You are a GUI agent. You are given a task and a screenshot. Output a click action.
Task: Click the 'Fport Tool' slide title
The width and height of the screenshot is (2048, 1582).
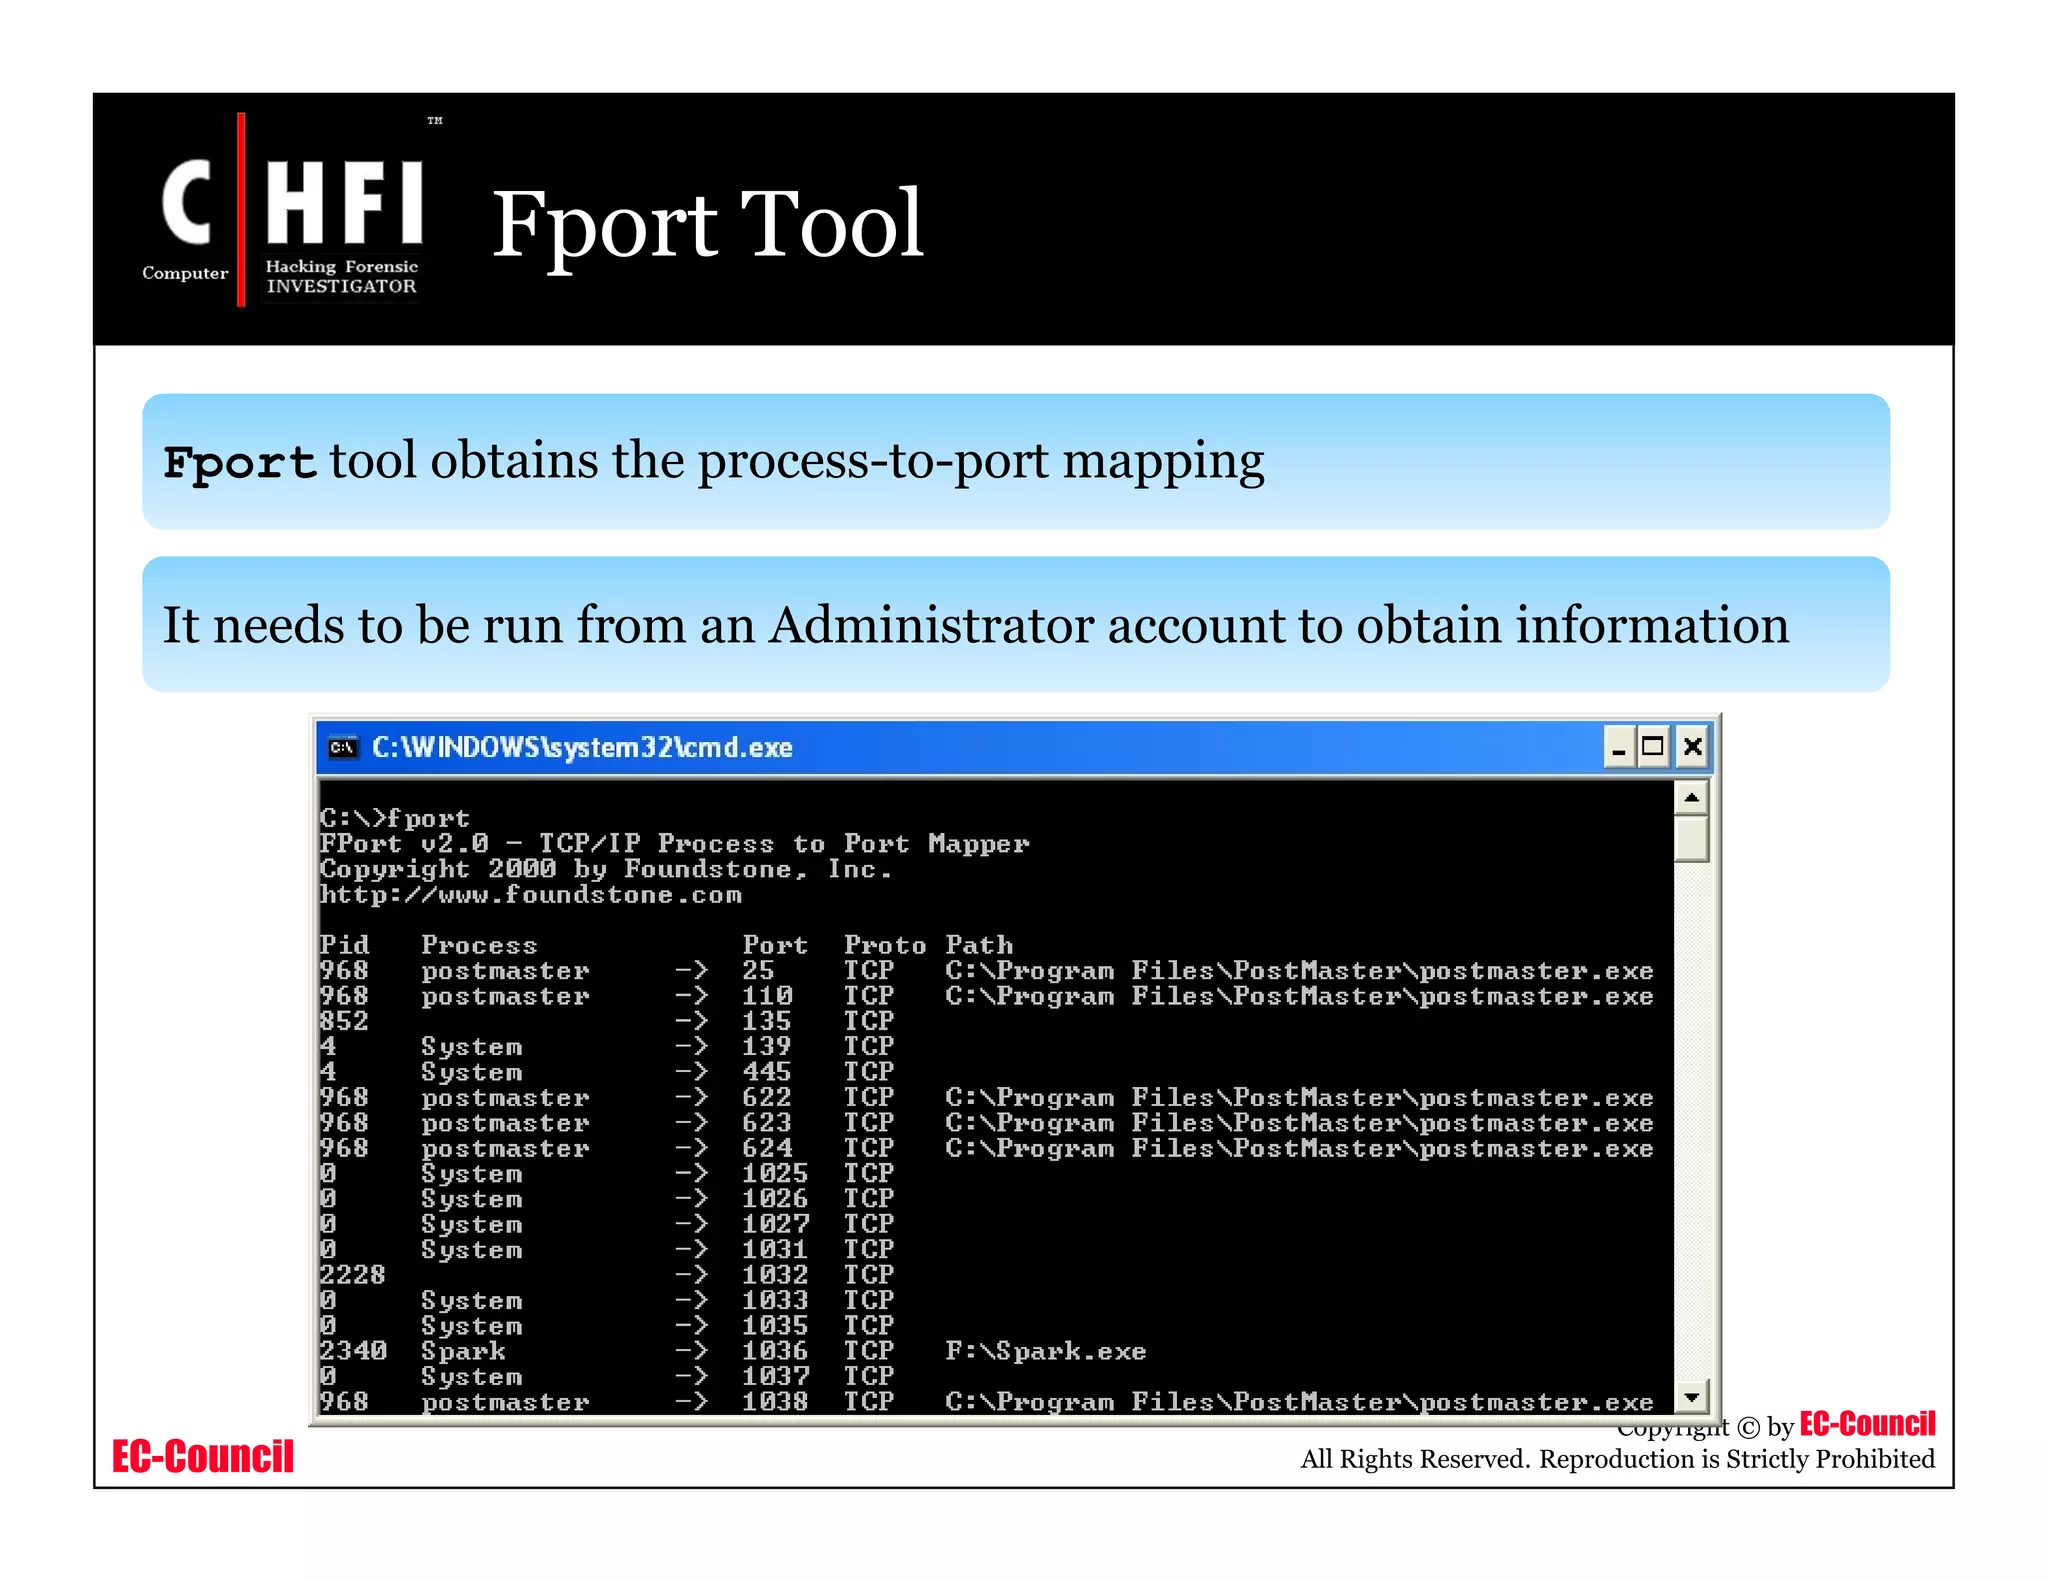(708, 224)
